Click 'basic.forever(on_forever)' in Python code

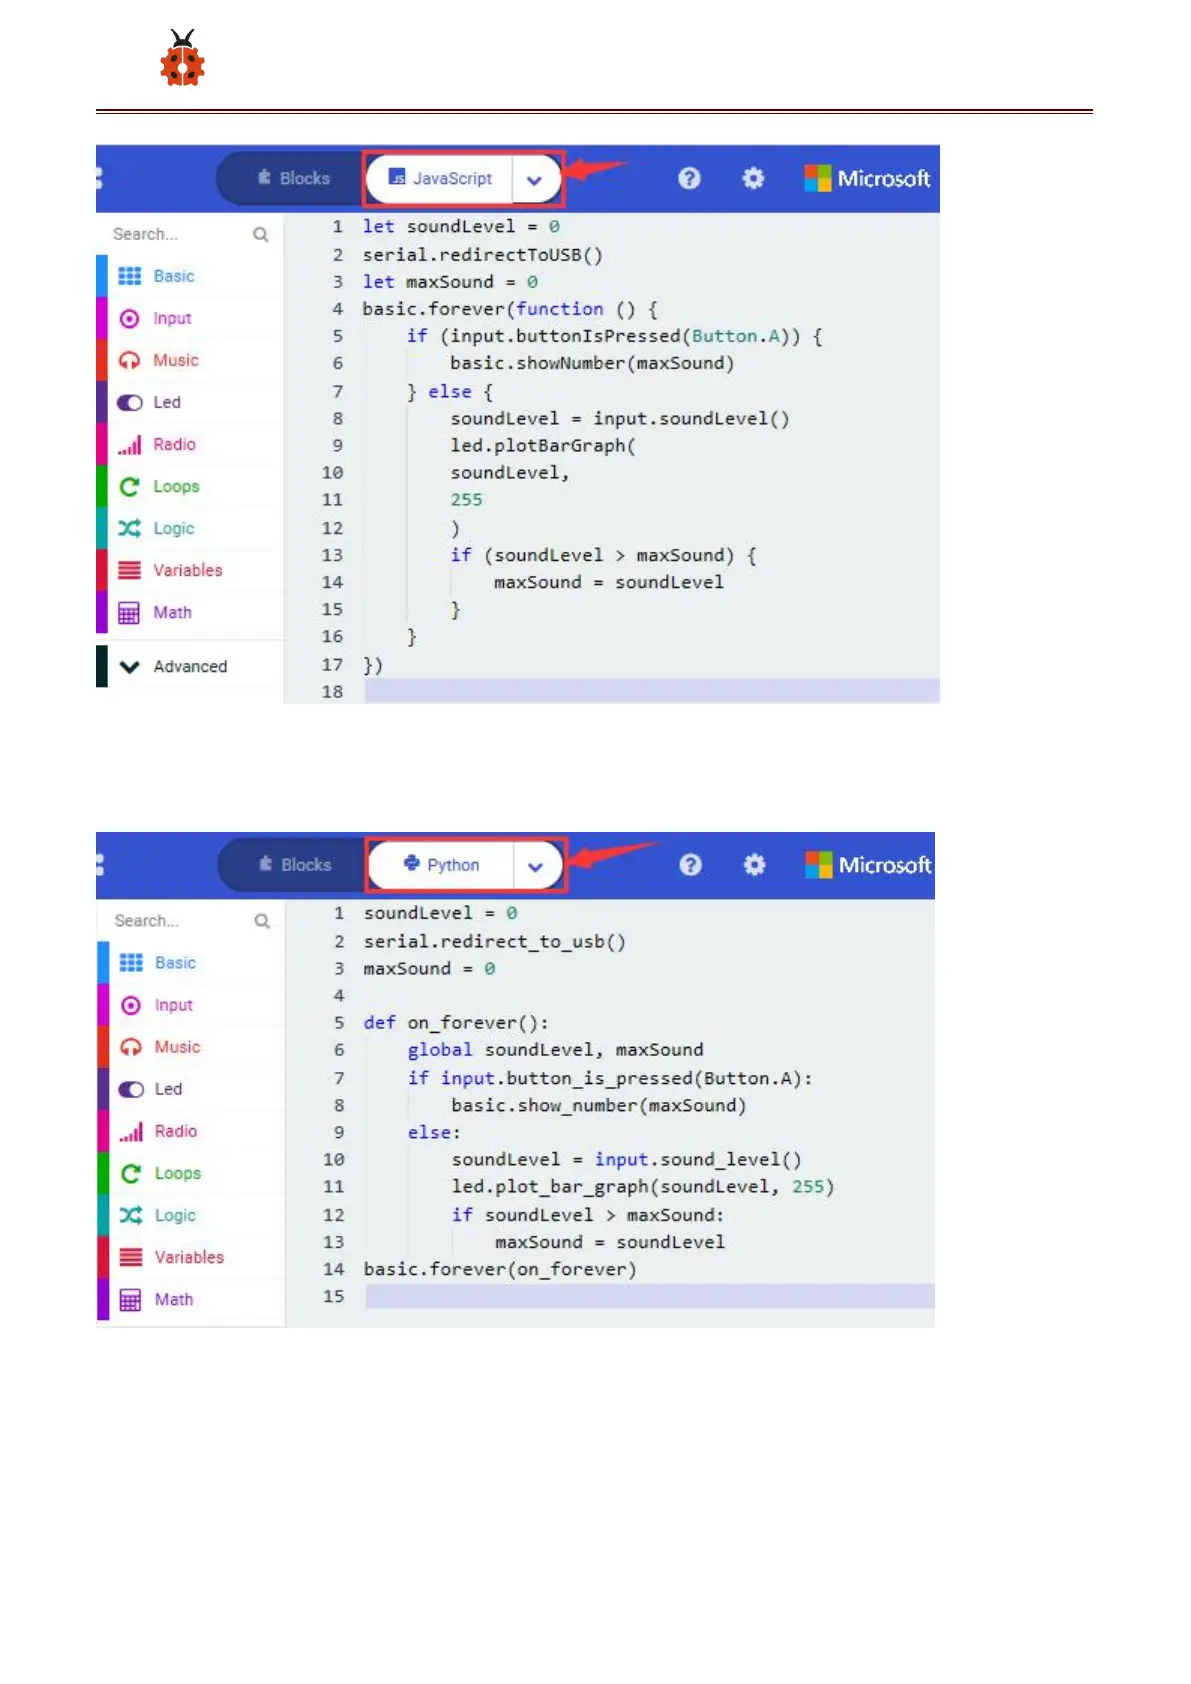[500, 1269]
